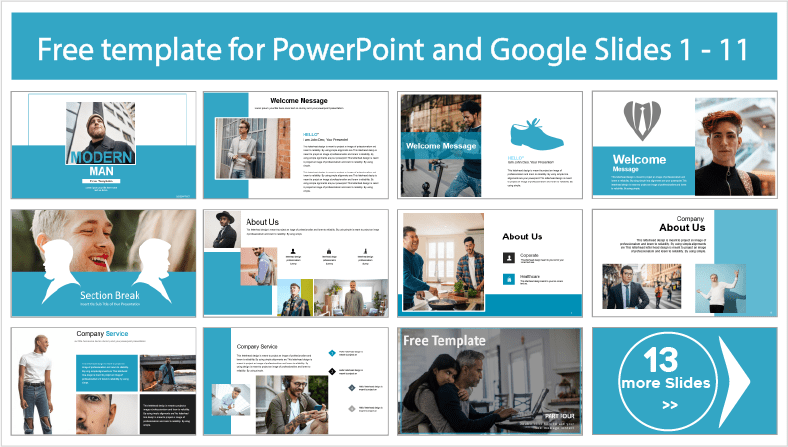Click the title banner Free template for PowerPoint
The image size is (788, 447).
[x=394, y=47]
